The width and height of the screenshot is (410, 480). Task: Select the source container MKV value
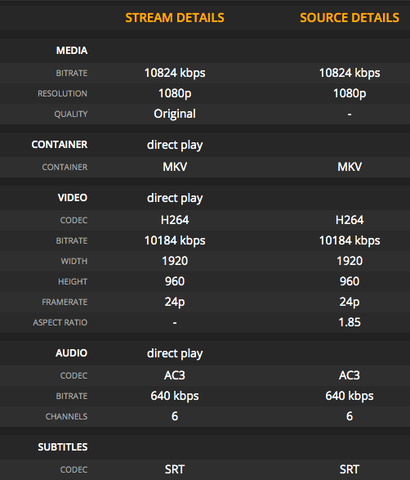click(349, 167)
